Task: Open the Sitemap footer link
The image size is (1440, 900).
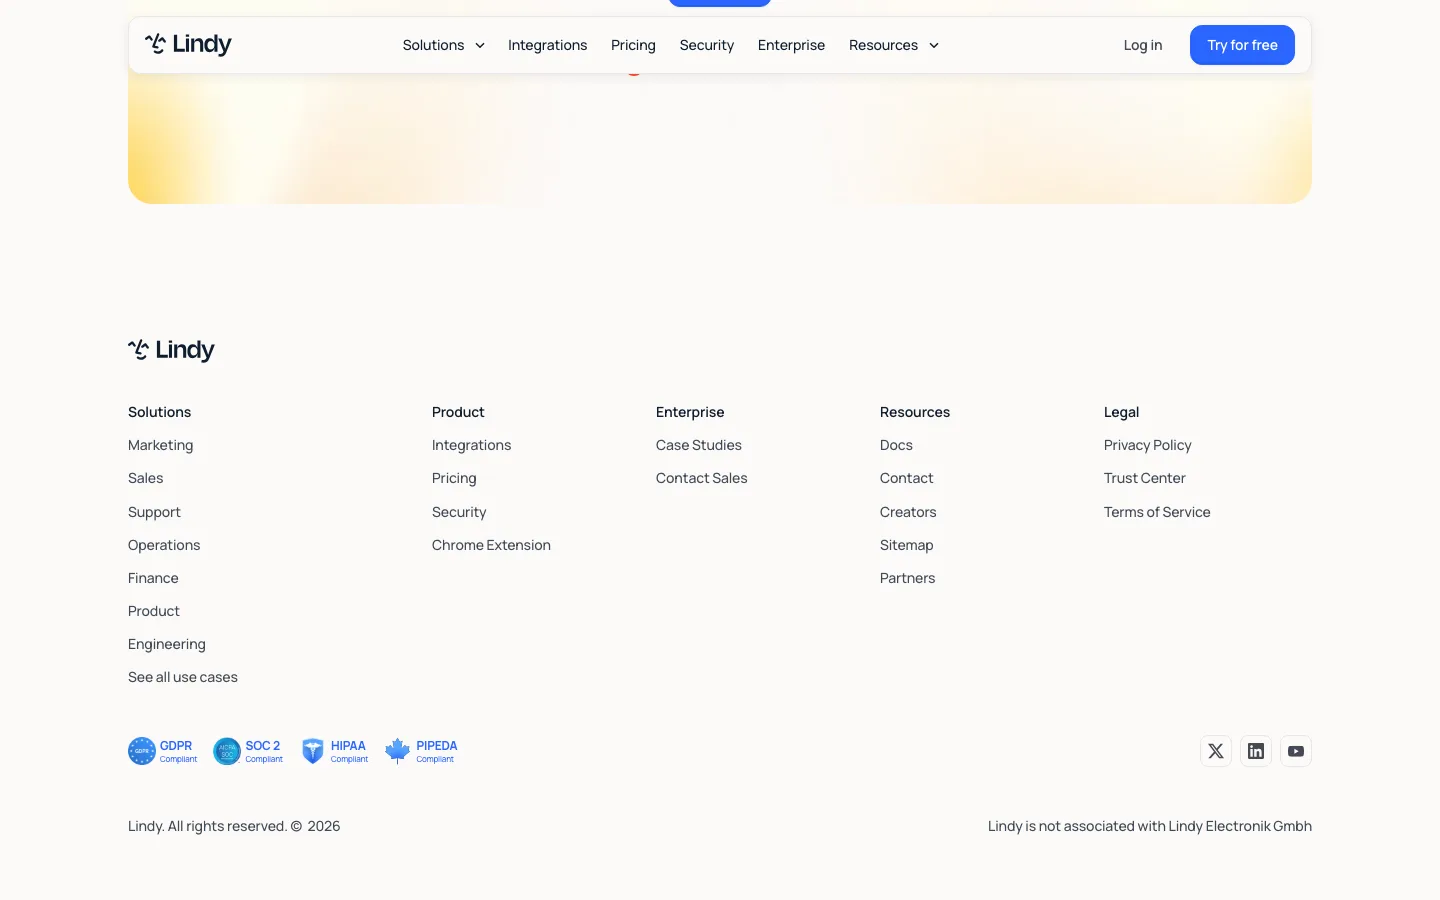Action: pyautogui.click(x=906, y=545)
